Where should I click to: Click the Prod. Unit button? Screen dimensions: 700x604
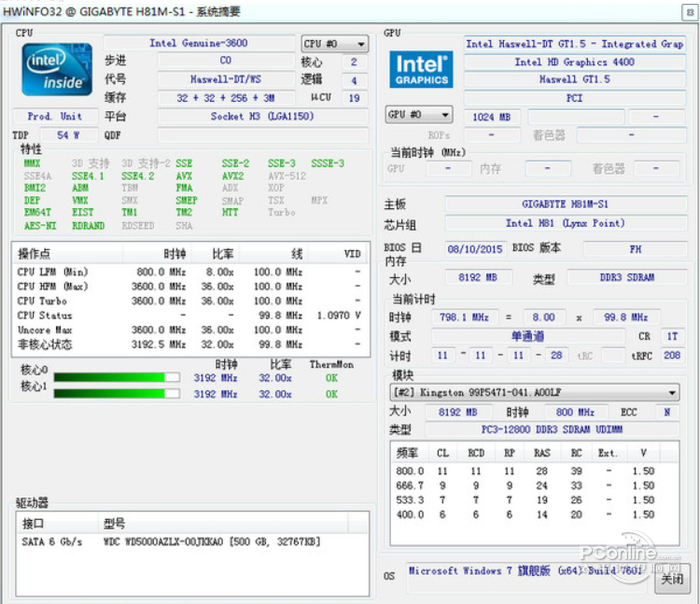click(55, 116)
